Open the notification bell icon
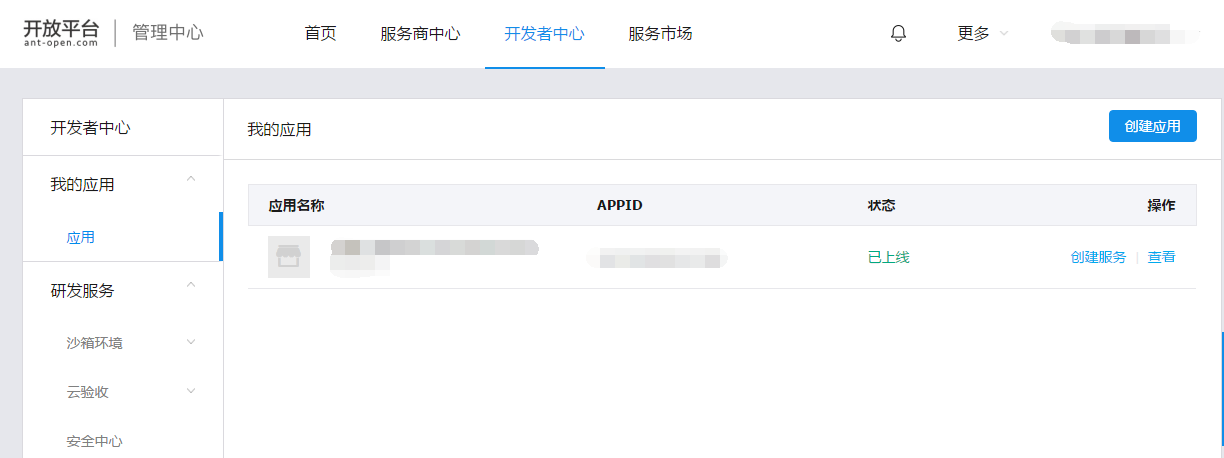1224x458 pixels. click(x=898, y=34)
